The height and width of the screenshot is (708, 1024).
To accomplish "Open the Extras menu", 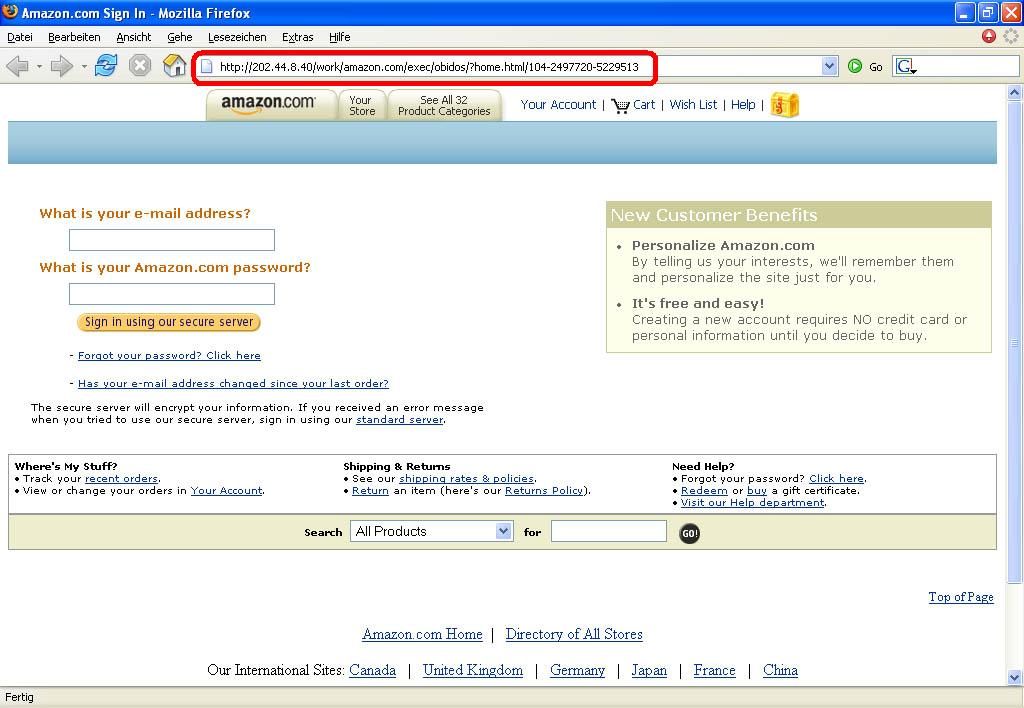I will pyautogui.click(x=298, y=37).
